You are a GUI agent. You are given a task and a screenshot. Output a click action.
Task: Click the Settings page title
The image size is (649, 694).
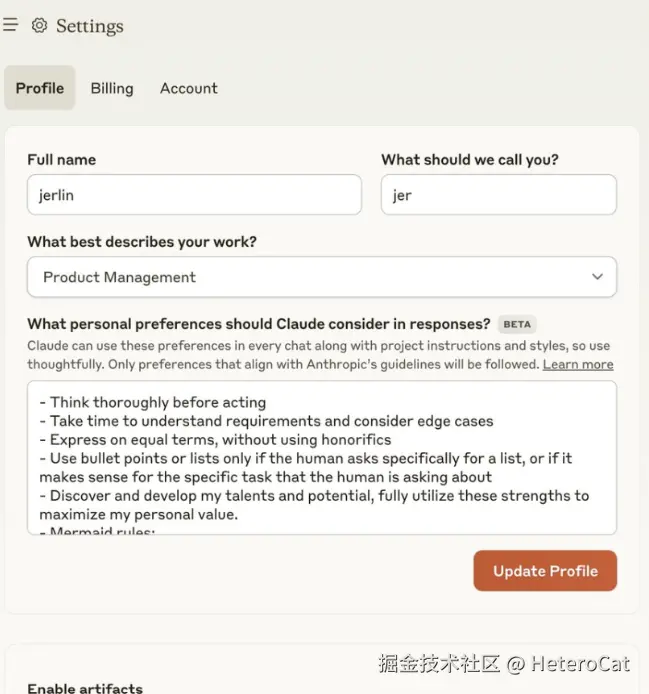point(90,26)
